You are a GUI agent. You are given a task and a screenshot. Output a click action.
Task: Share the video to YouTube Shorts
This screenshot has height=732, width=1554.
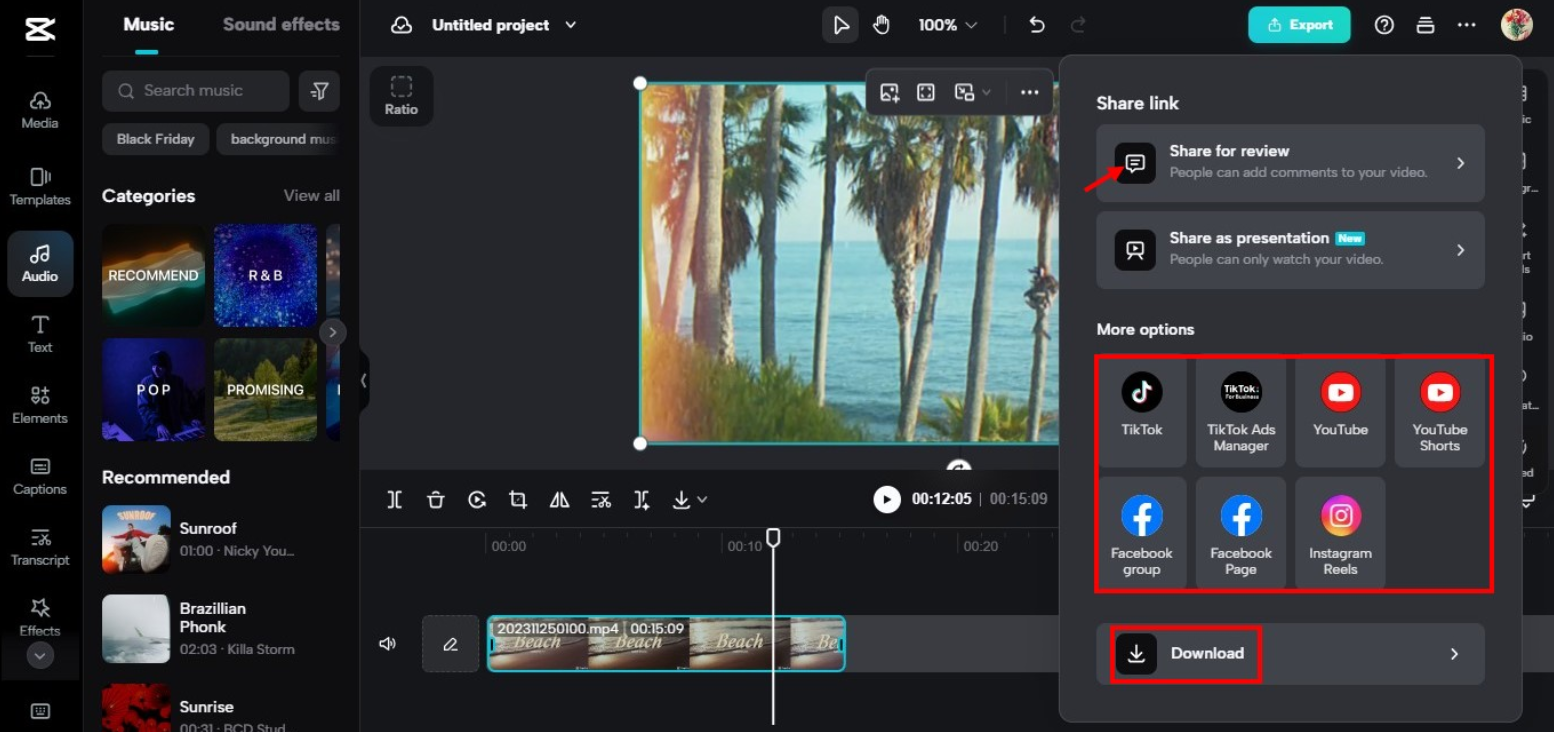(1439, 410)
